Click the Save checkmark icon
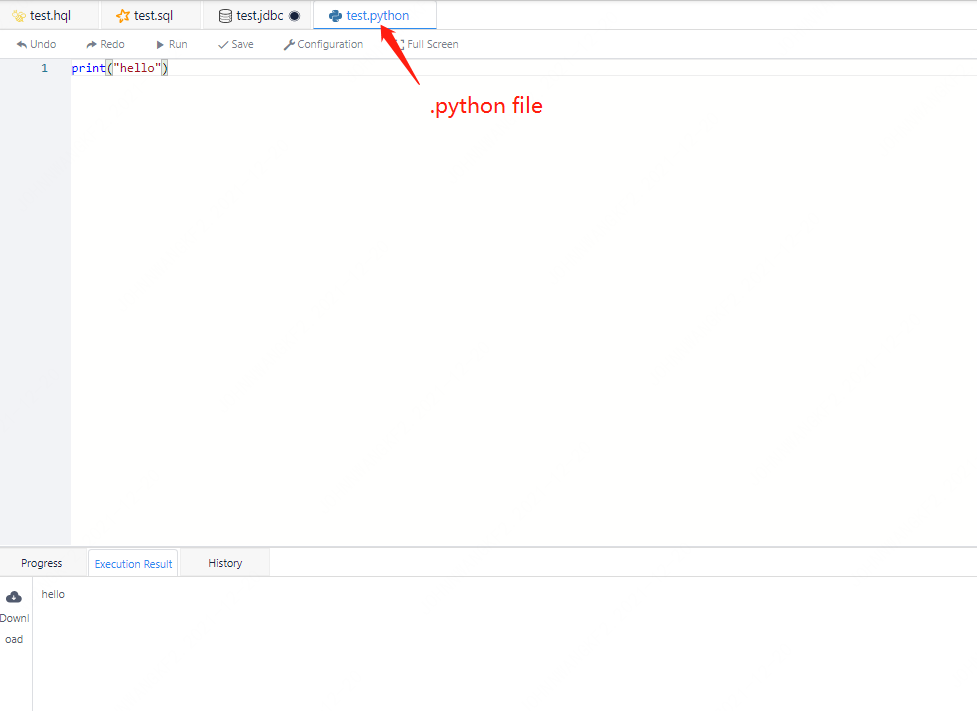977x711 pixels. pos(223,45)
